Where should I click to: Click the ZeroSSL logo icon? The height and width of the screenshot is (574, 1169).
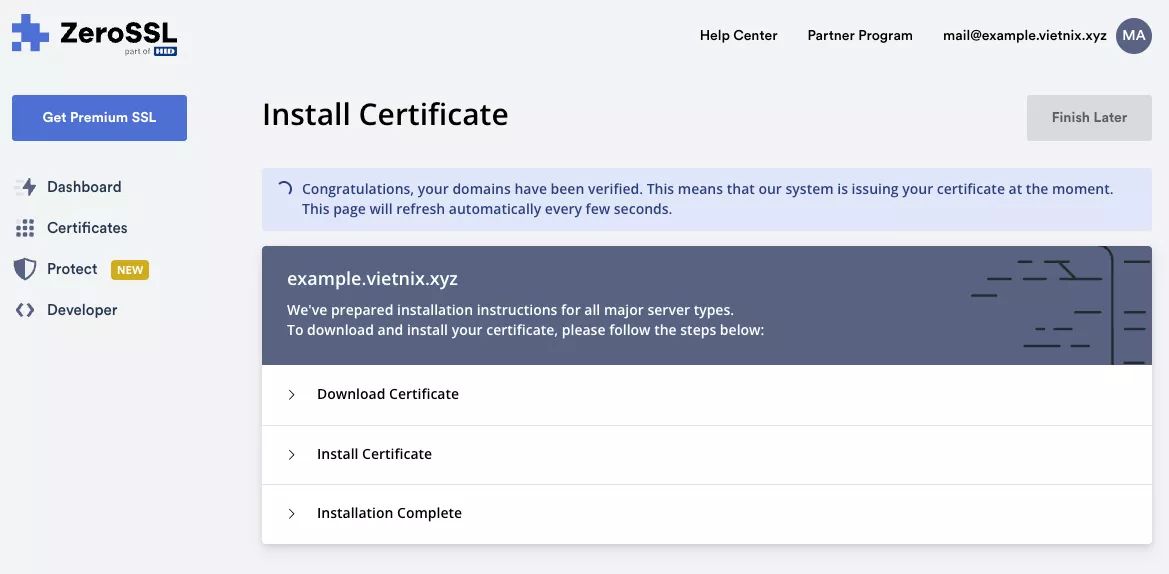click(30, 33)
